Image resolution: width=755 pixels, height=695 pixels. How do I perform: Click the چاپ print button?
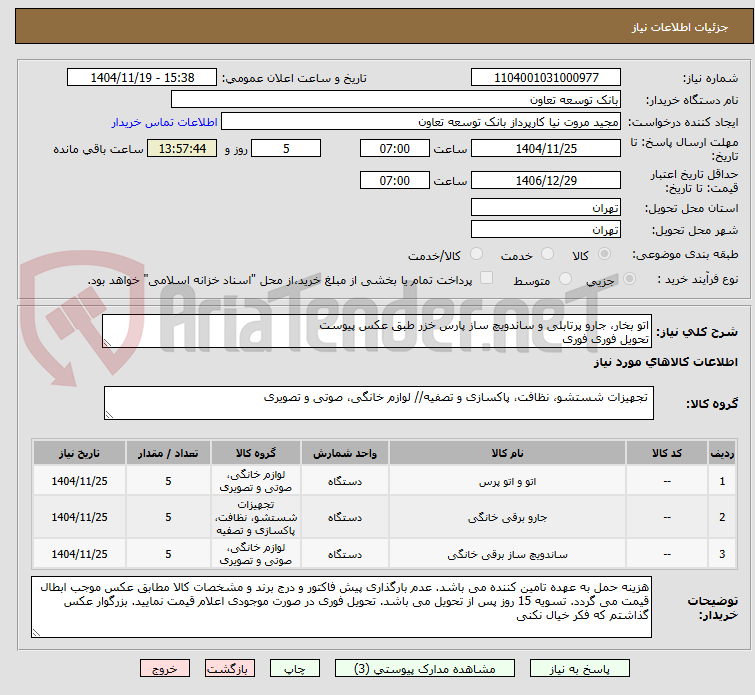click(x=295, y=669)
